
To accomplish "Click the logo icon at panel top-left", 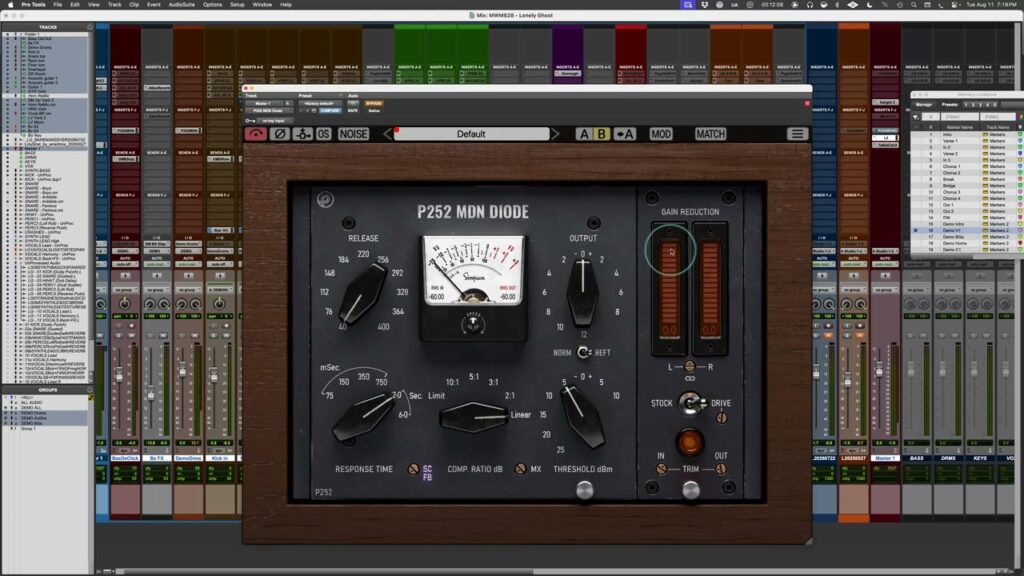I will 325,199.
